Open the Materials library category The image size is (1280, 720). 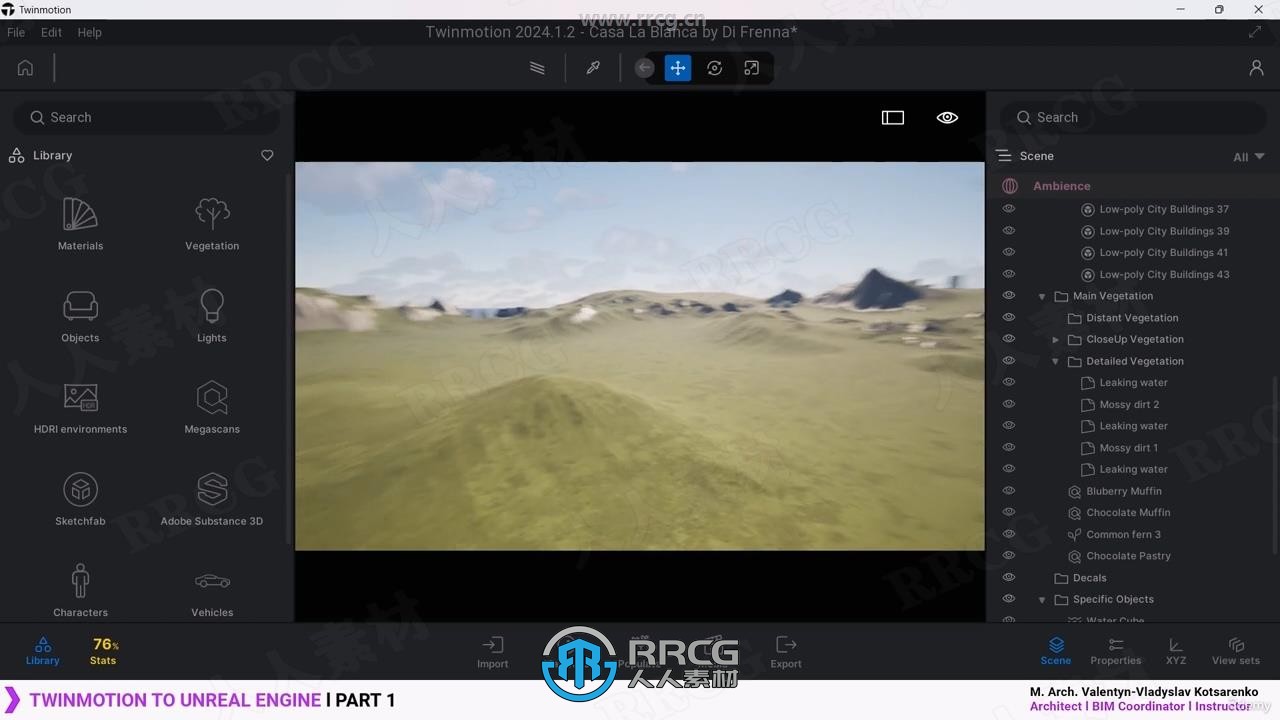[x=80, y=224]
